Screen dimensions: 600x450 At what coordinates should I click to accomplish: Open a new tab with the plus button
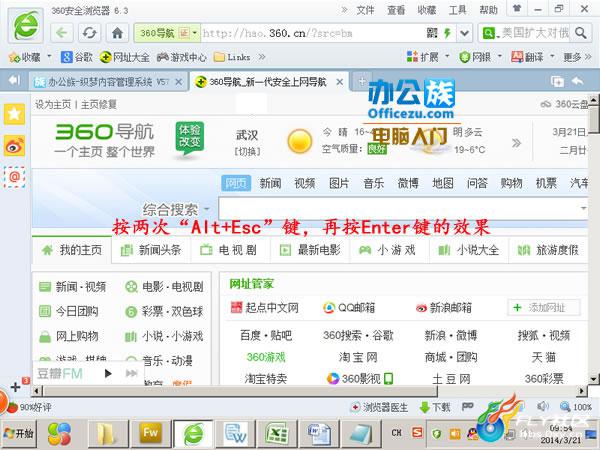361,81
